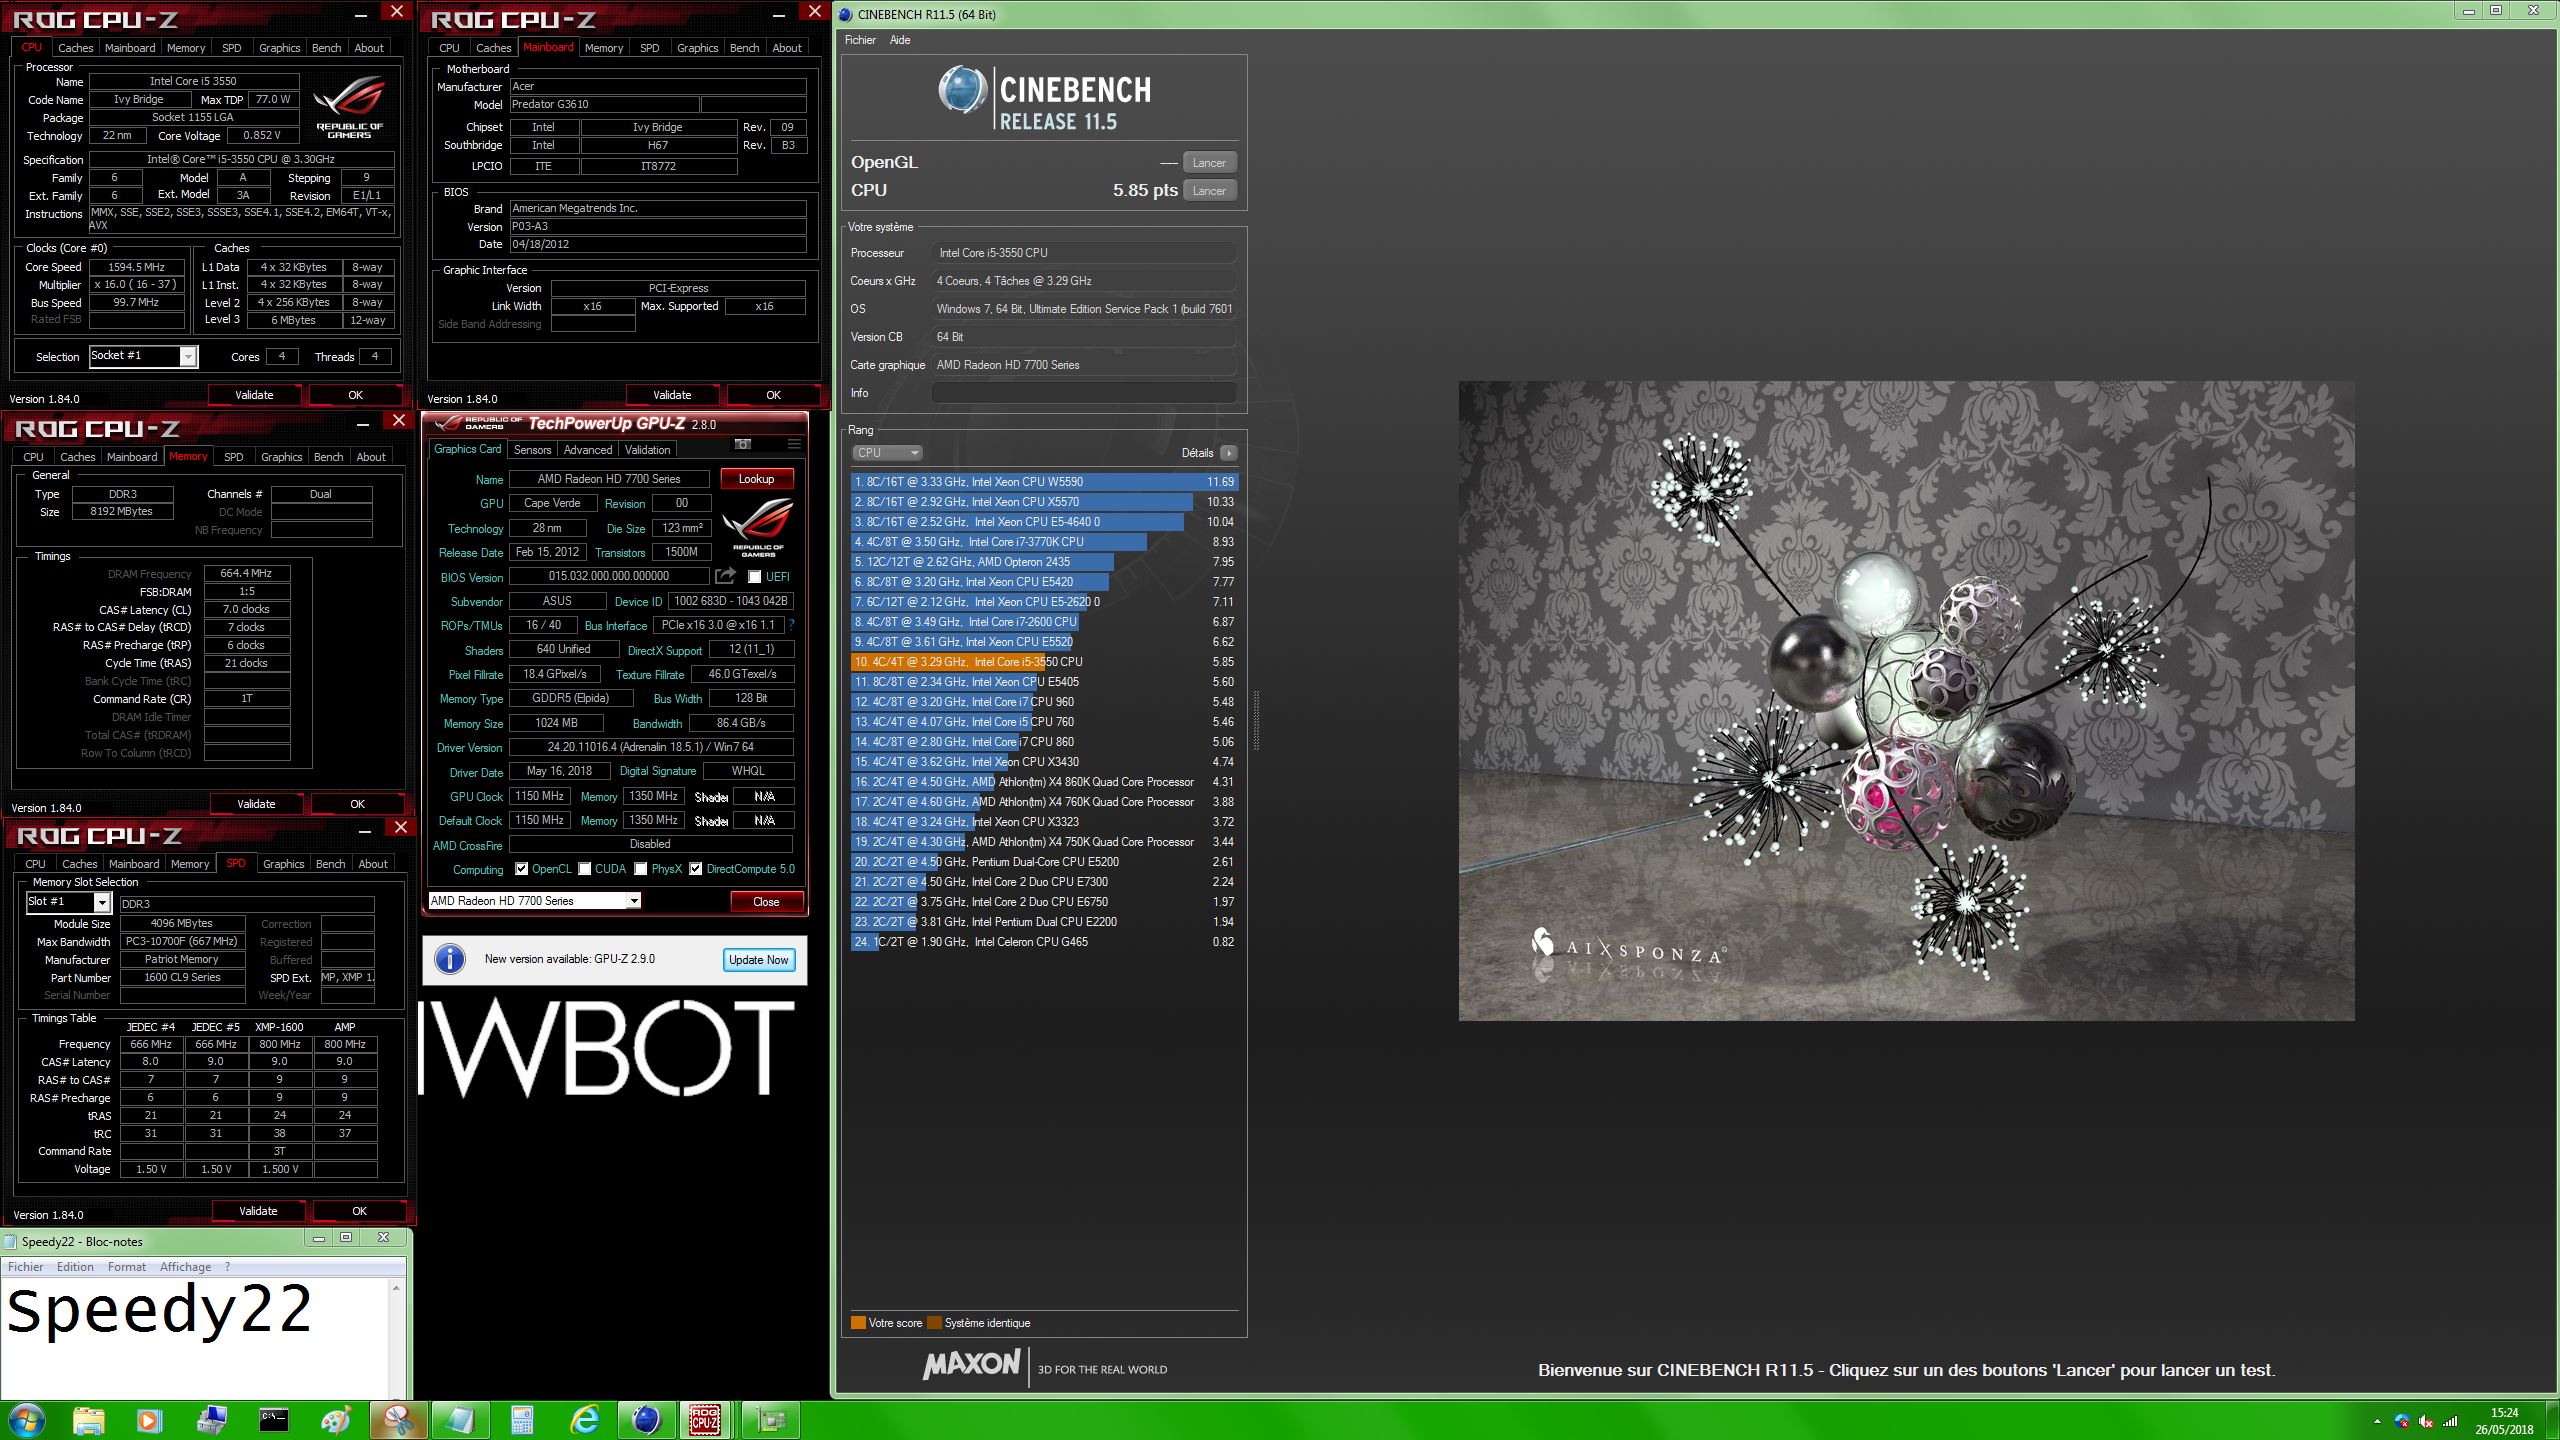Screen dimensions: 2560x1440
Task: Open the network signal tray icon
Action: coord(2450,1421)
